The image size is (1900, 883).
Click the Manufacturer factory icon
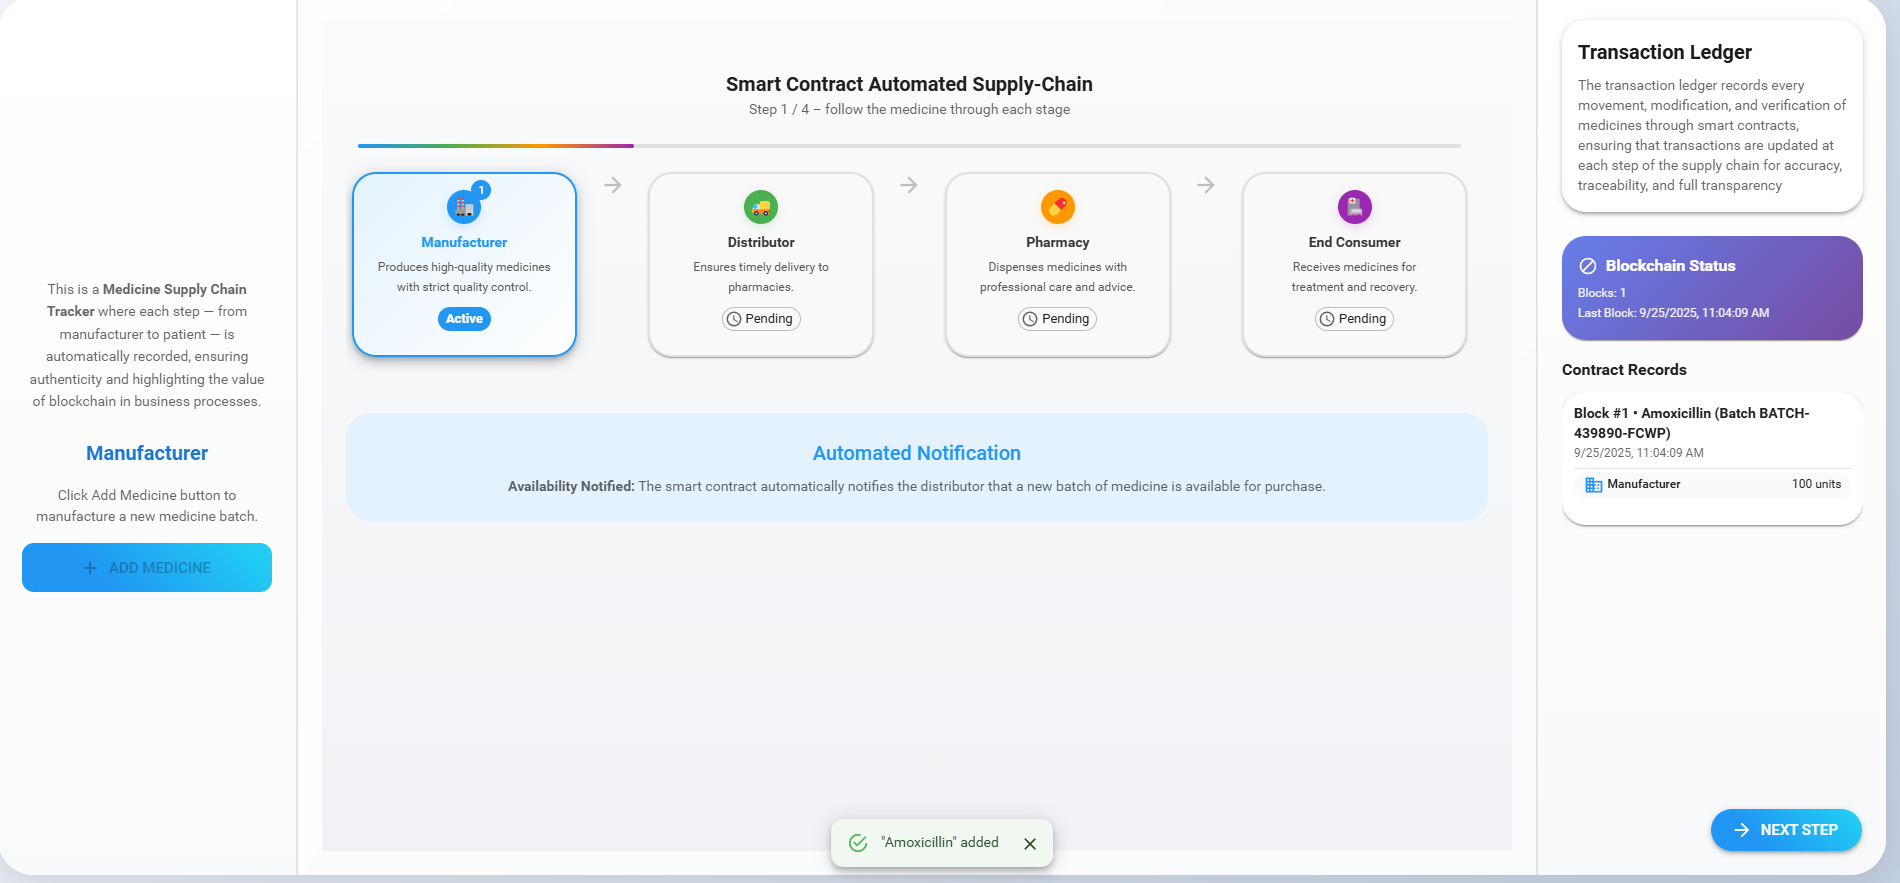coord(463,207)
